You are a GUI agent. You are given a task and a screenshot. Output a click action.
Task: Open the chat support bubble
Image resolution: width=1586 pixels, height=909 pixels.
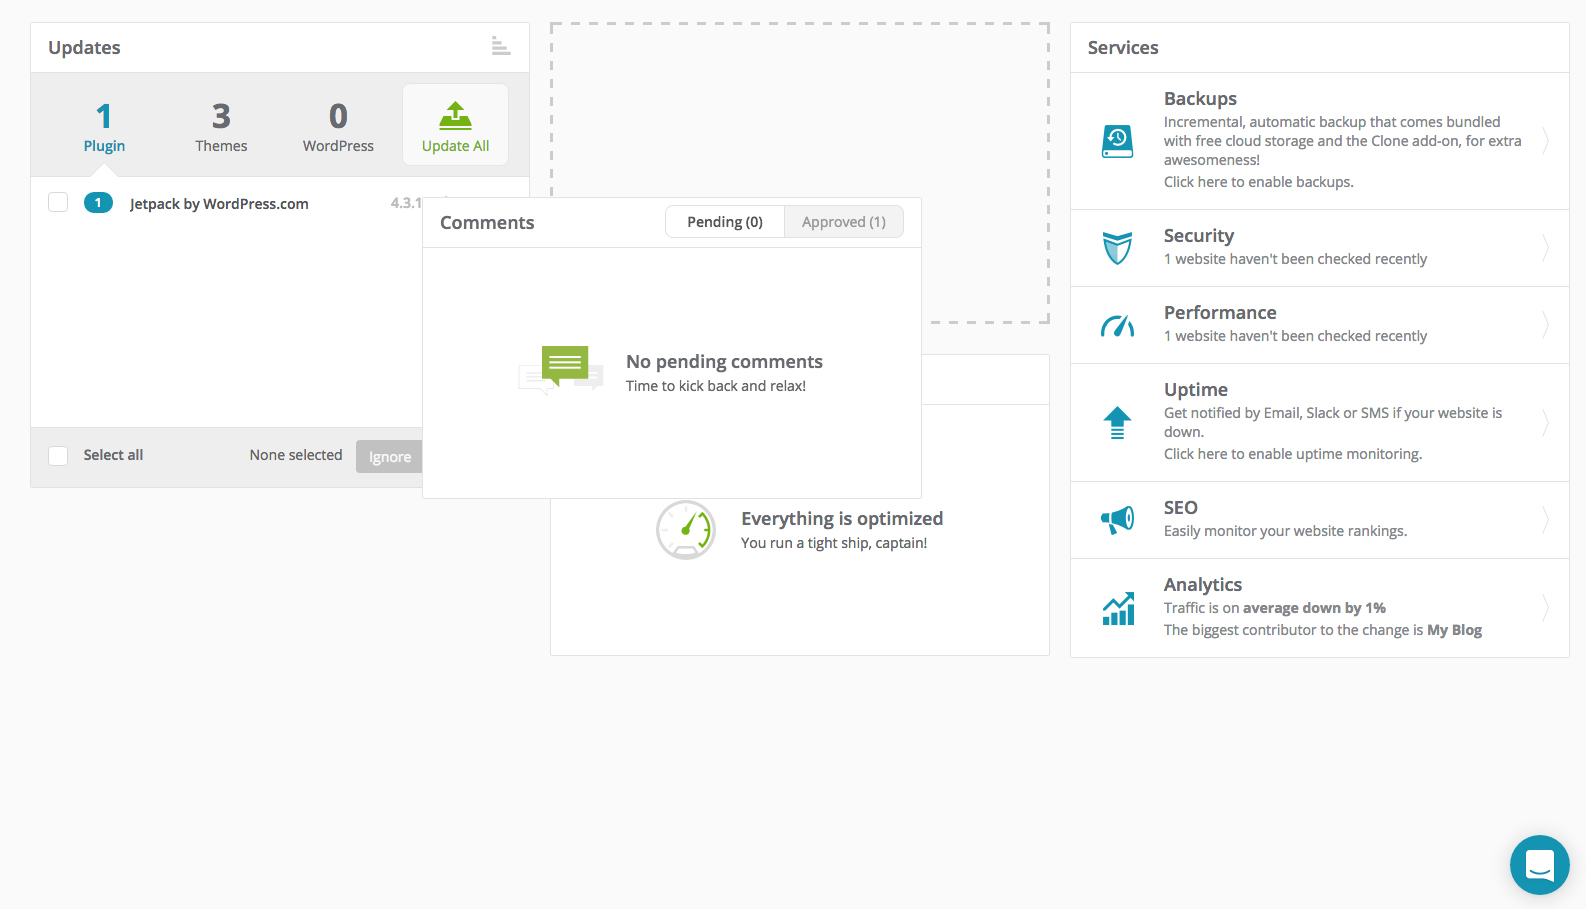(1539, 865)
